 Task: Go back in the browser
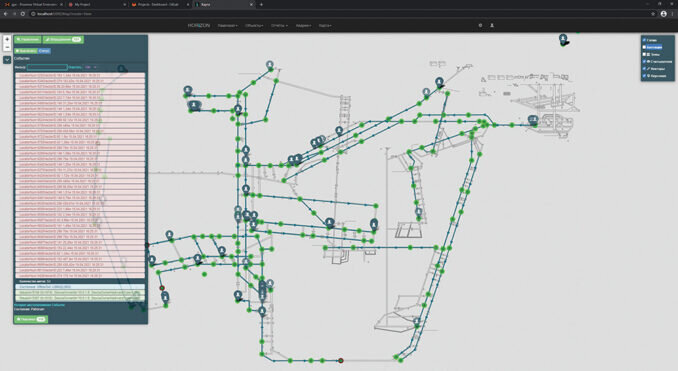click(x=6, y=14)
